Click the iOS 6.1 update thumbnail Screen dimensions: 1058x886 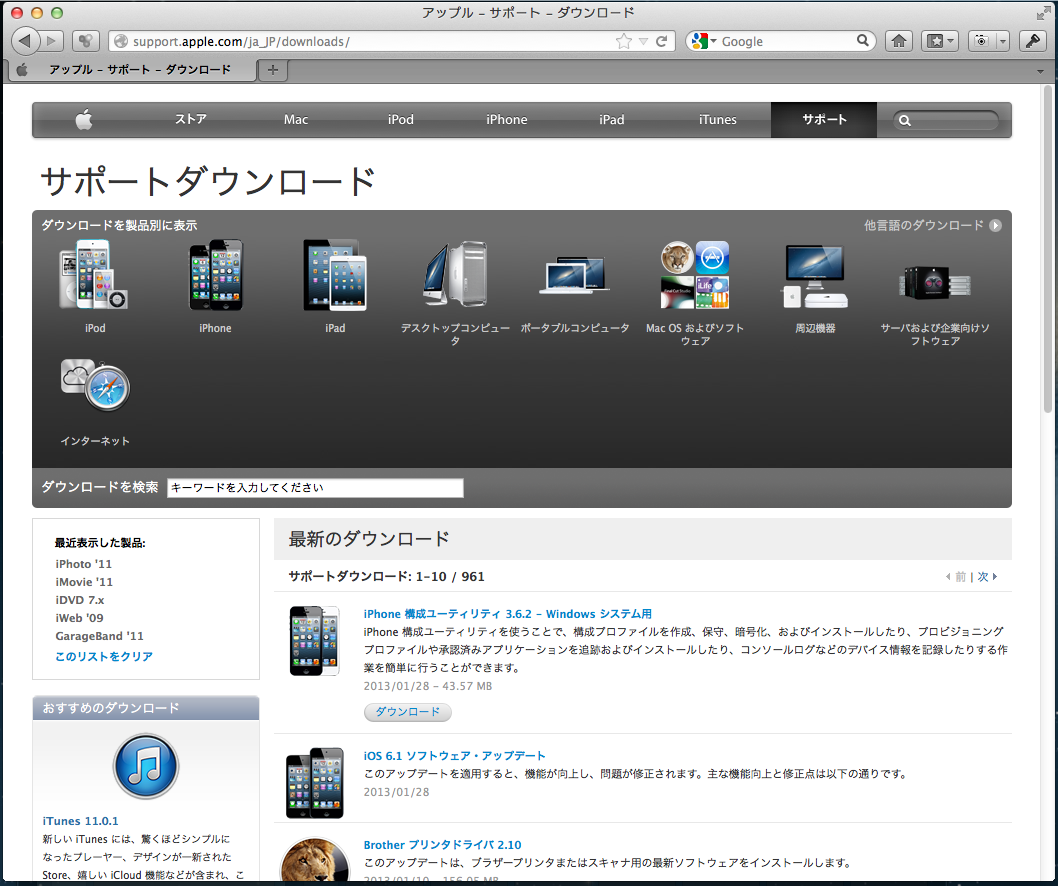pyautogui.click(x=314, y=783)
